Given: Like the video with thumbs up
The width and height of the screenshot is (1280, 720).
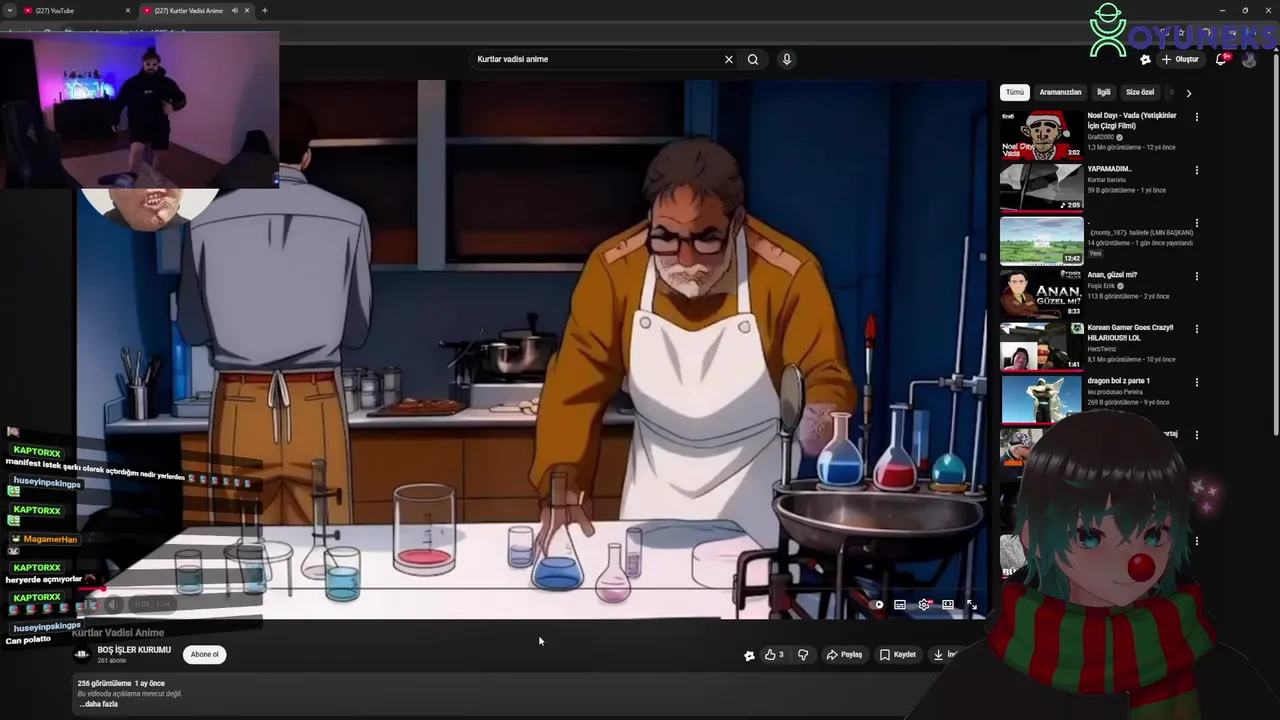Looking at the screenshot, I should [774, 655].
